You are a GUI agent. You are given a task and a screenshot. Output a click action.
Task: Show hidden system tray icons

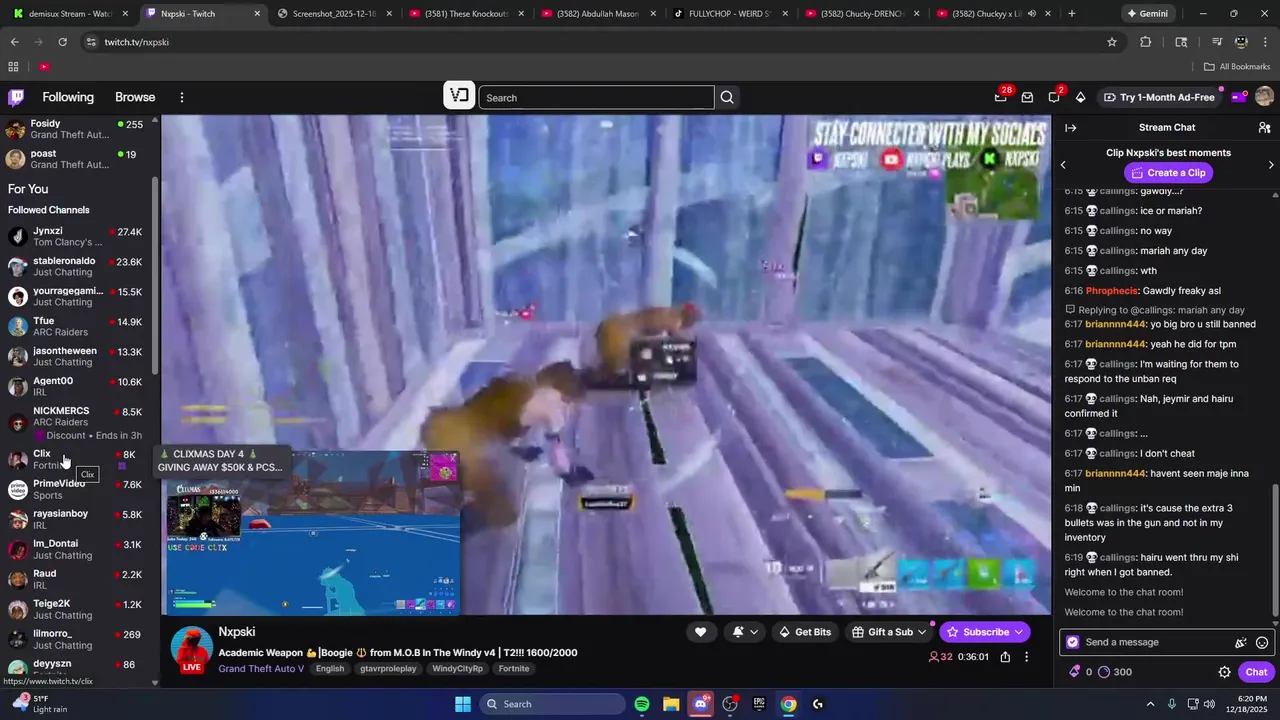coord(1150,704)
